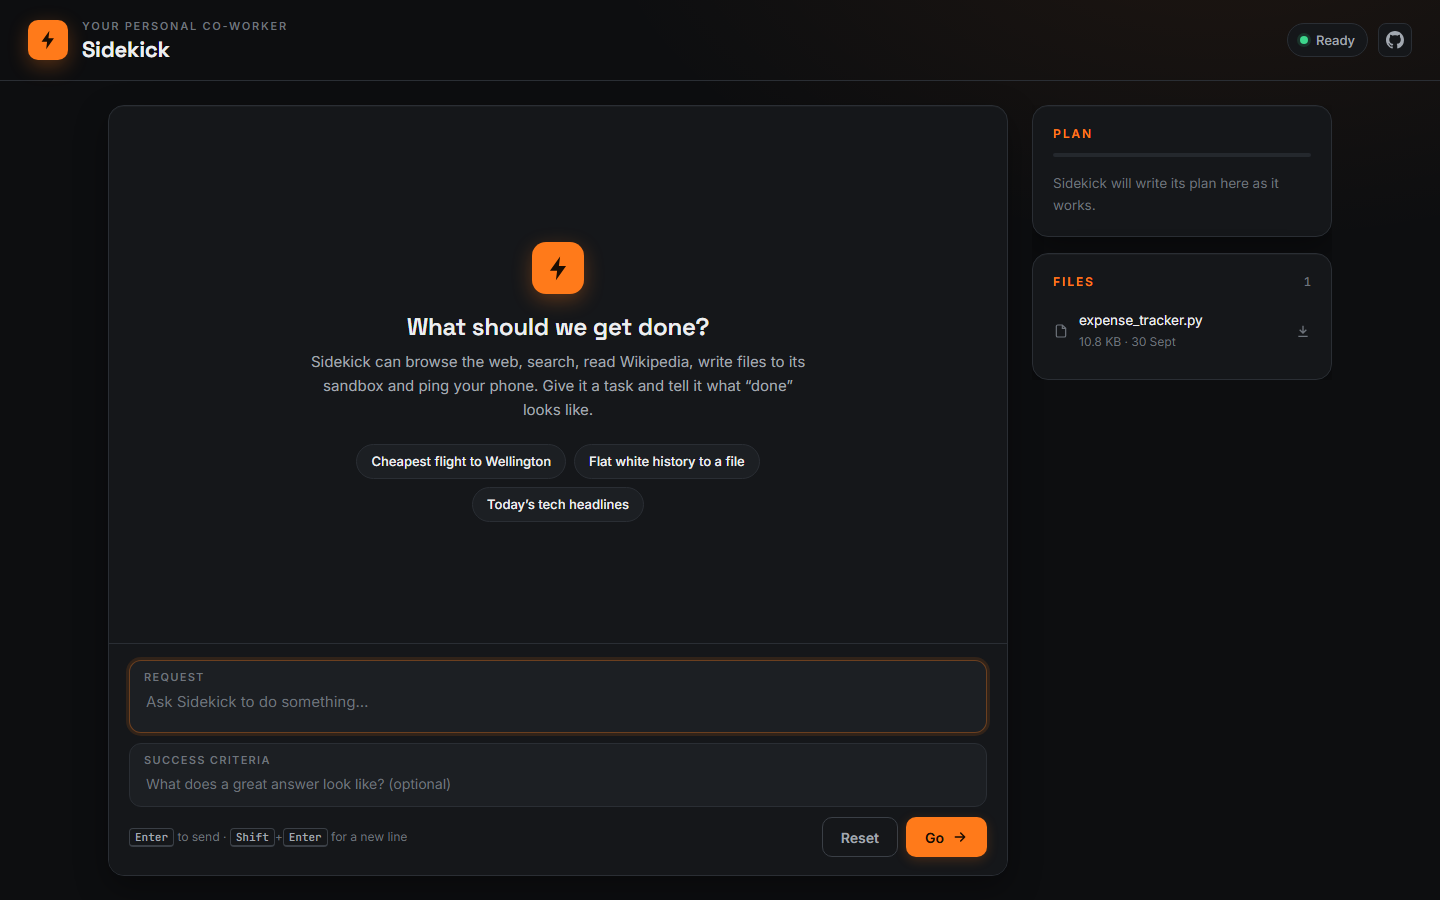This screenshot has height=900, width=1440.
Task: Open the expense_tracker.py file name
Action: 1140,320
